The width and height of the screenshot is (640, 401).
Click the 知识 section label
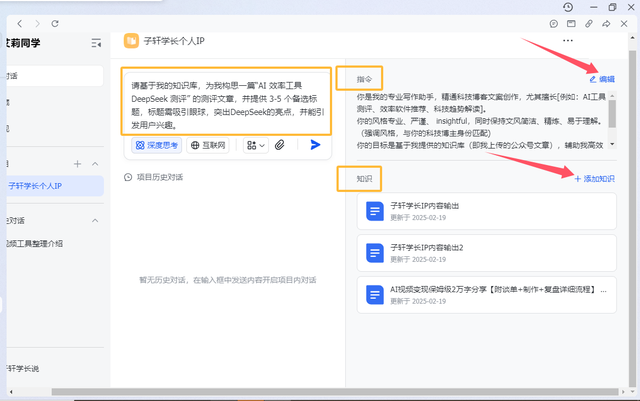364,179
